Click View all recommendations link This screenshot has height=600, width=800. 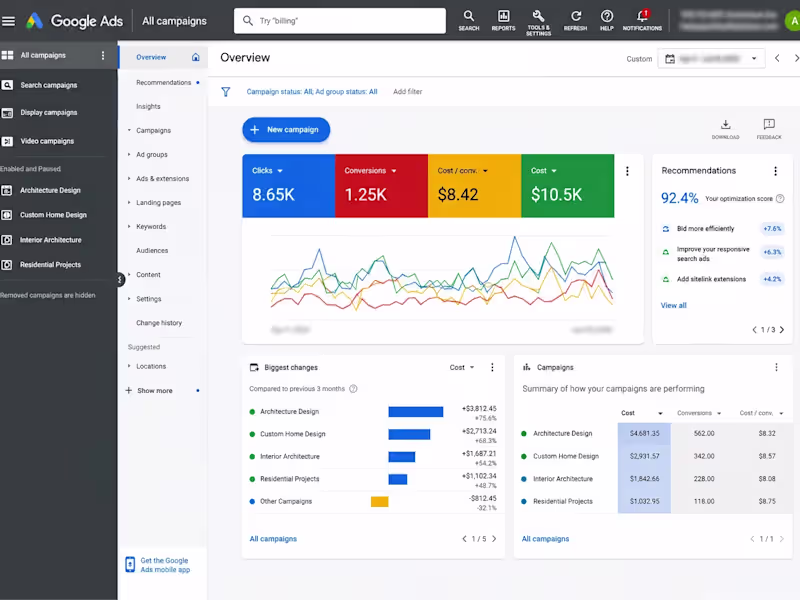tap(673, 306)
